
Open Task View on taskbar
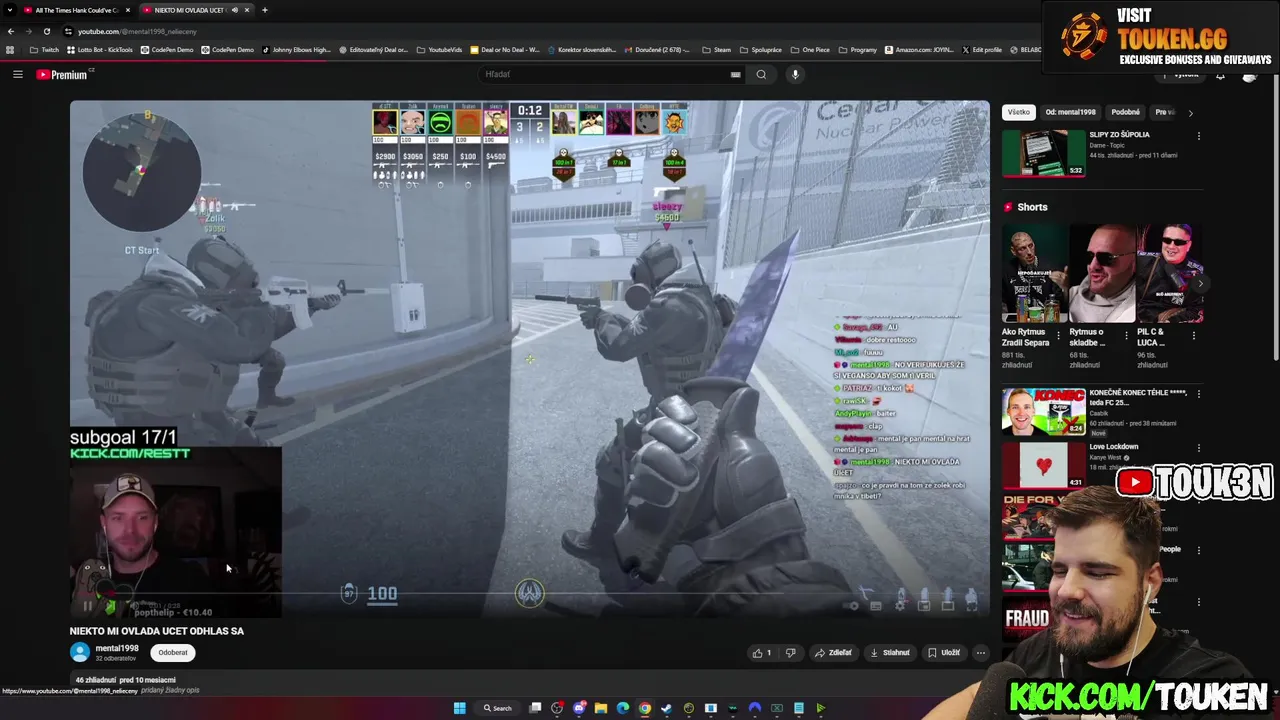click(x=535, y=708)
